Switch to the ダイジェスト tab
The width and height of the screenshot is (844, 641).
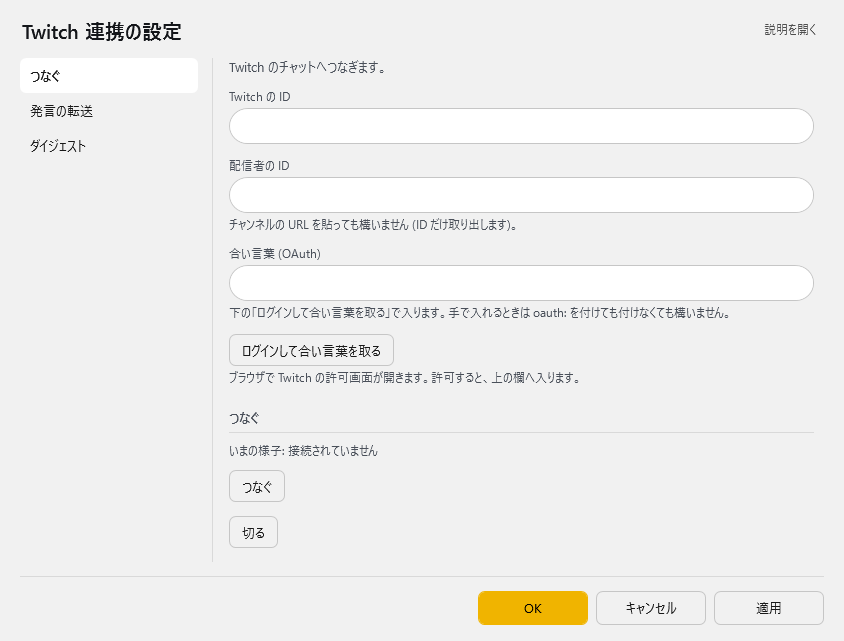109,146
